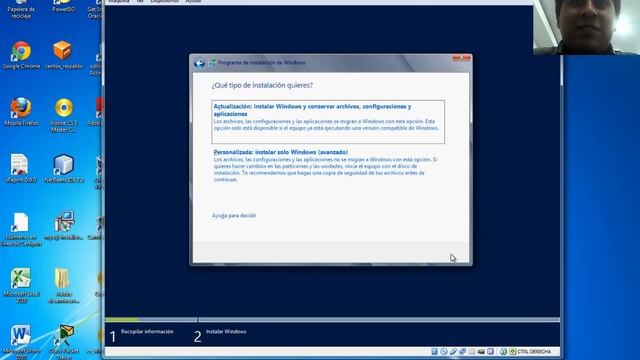640x360 pixels.
Task: Click the Instalar Windows step label
Action: pos(226,332)
